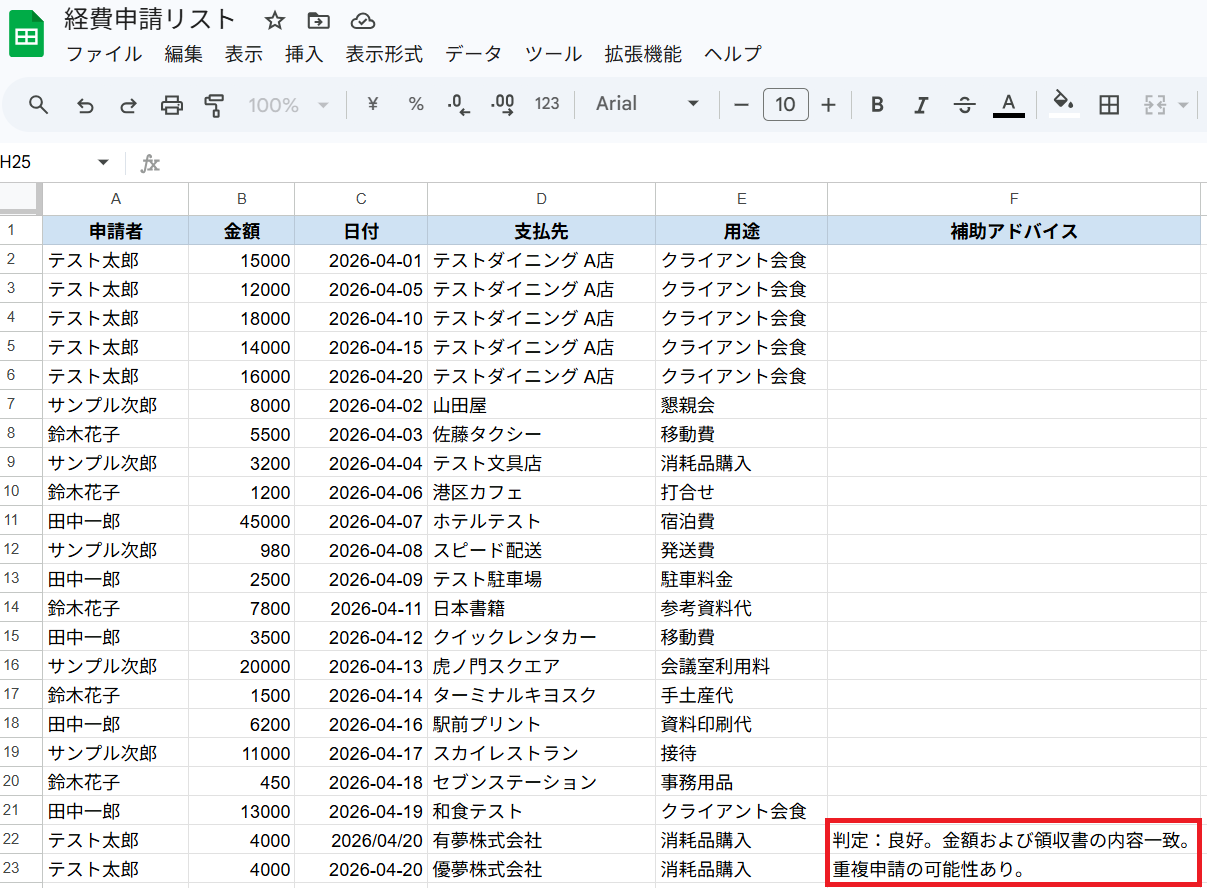1207x888 pixels.
Task: Check the cloud save status icon
Action: pos(363,20)
